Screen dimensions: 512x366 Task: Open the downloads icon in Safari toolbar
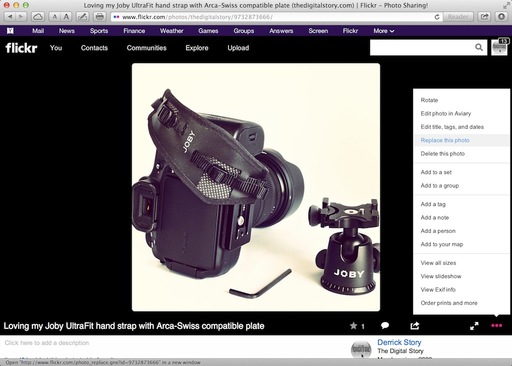(501, 16)
